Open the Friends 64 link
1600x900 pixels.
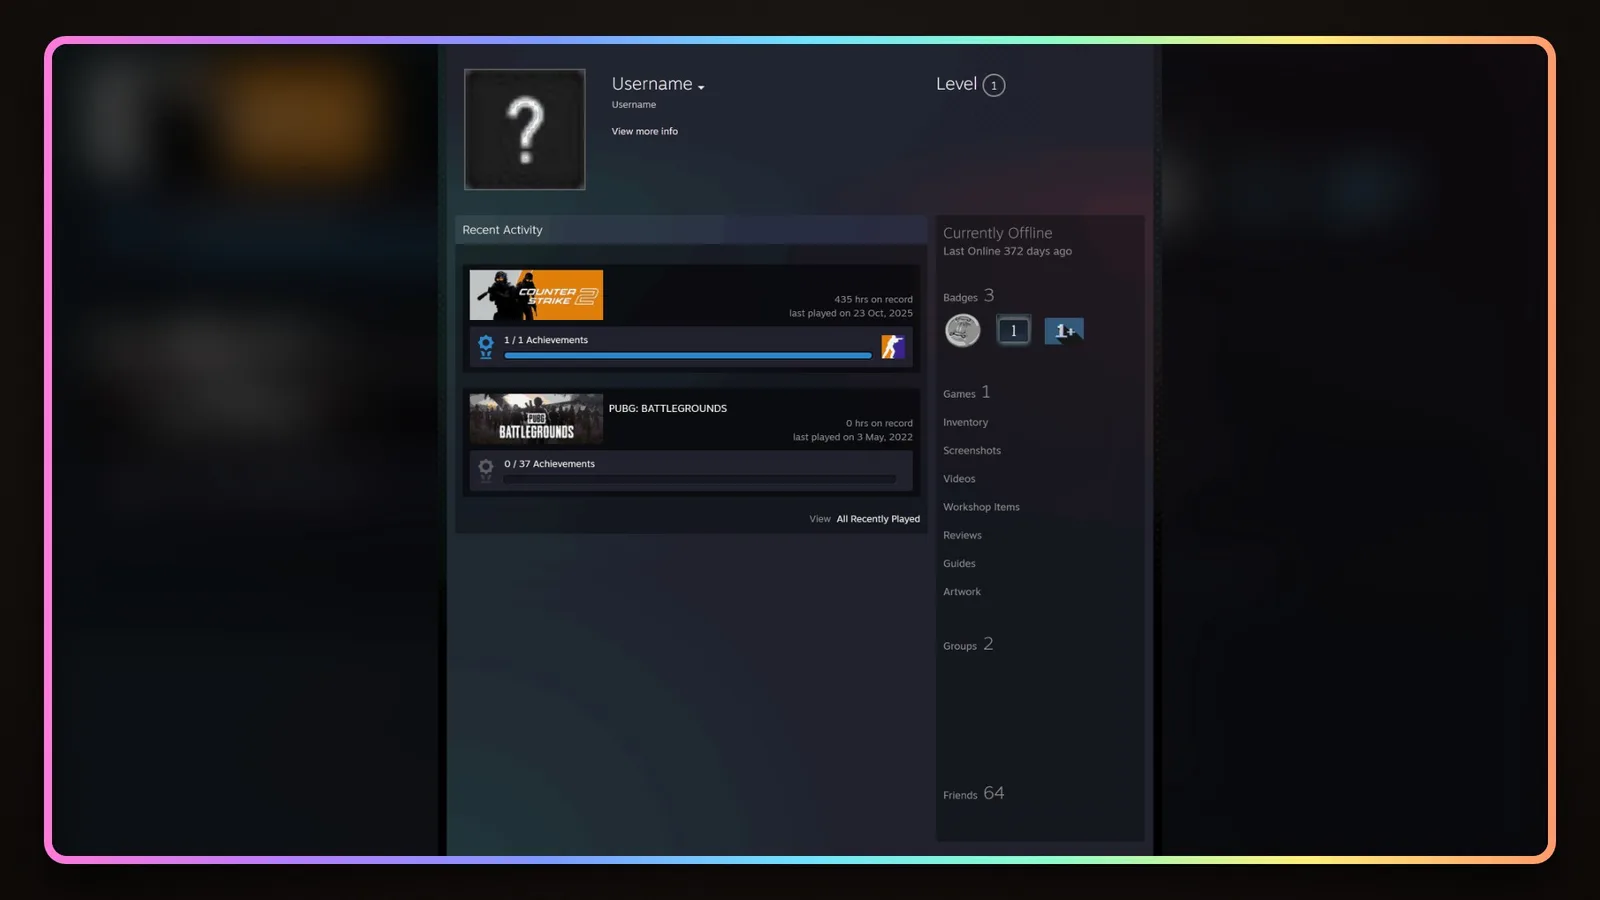click(973, 793)
